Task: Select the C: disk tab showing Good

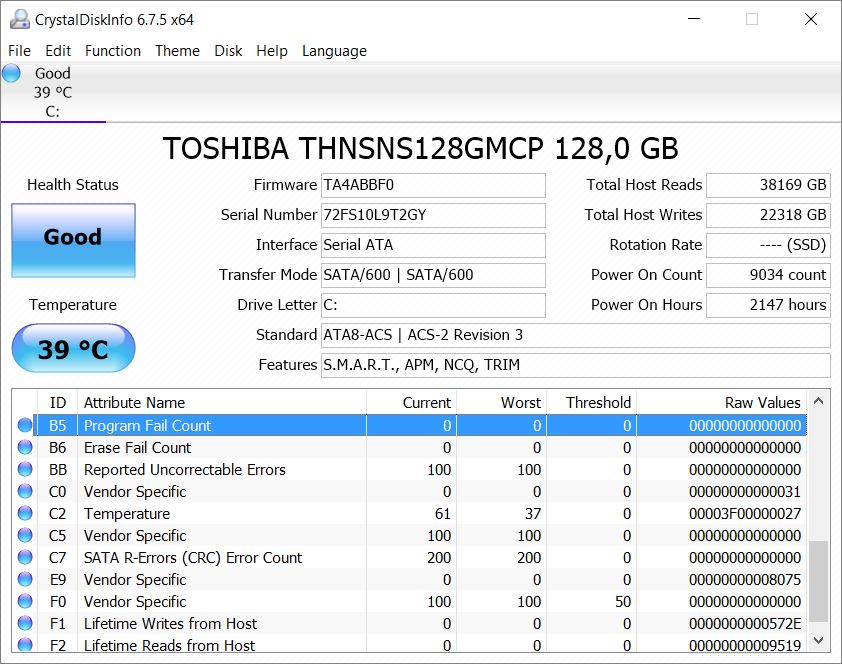Action: point(53,92)
